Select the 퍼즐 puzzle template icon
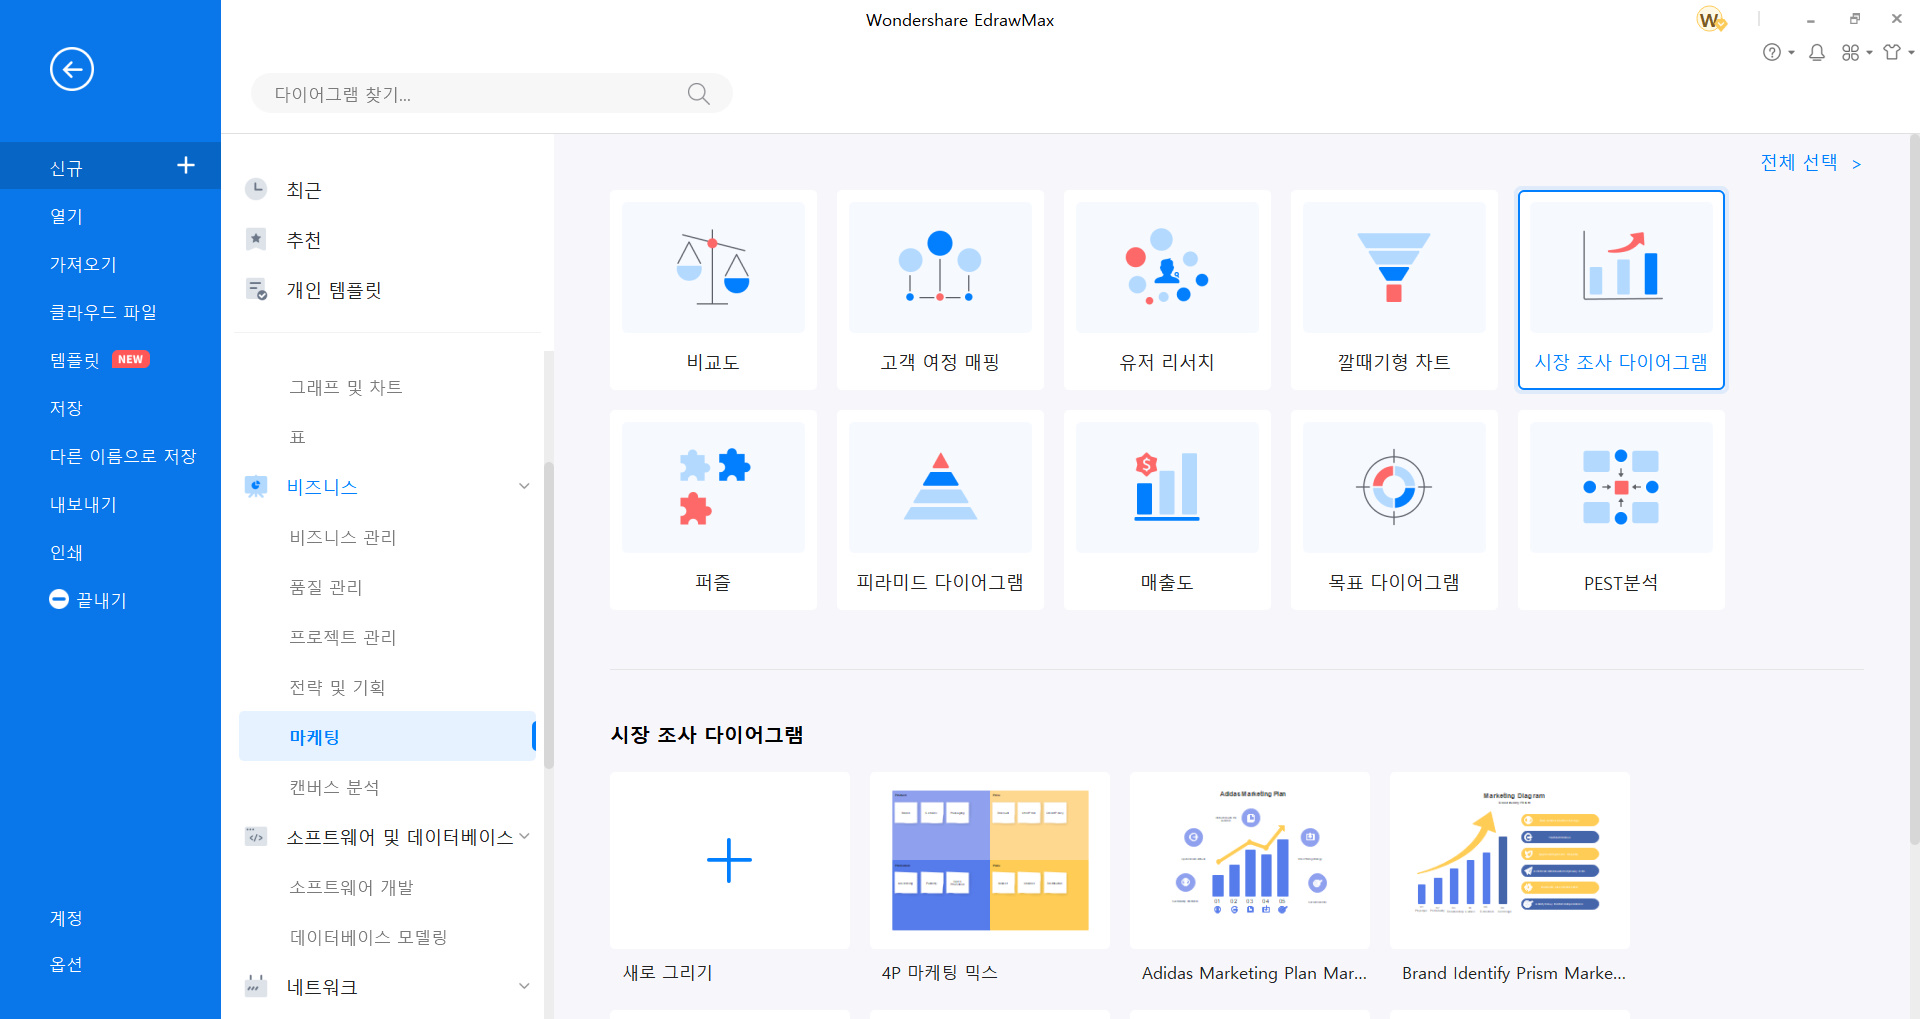1920x1019 pixels. (712, 487)
